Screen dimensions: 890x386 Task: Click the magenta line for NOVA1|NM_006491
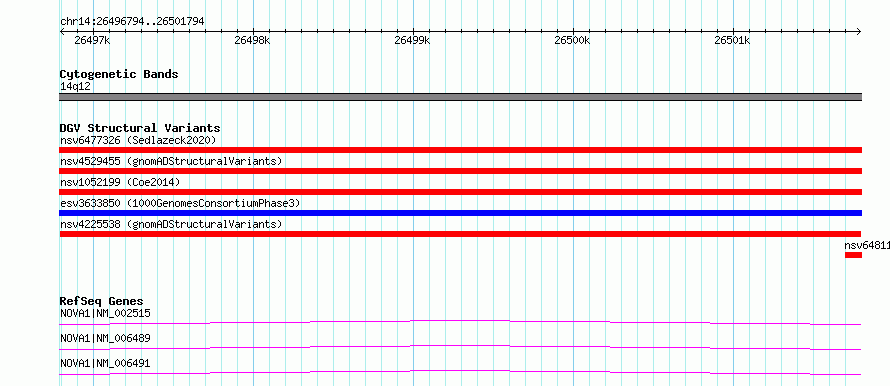pos(460,372)
